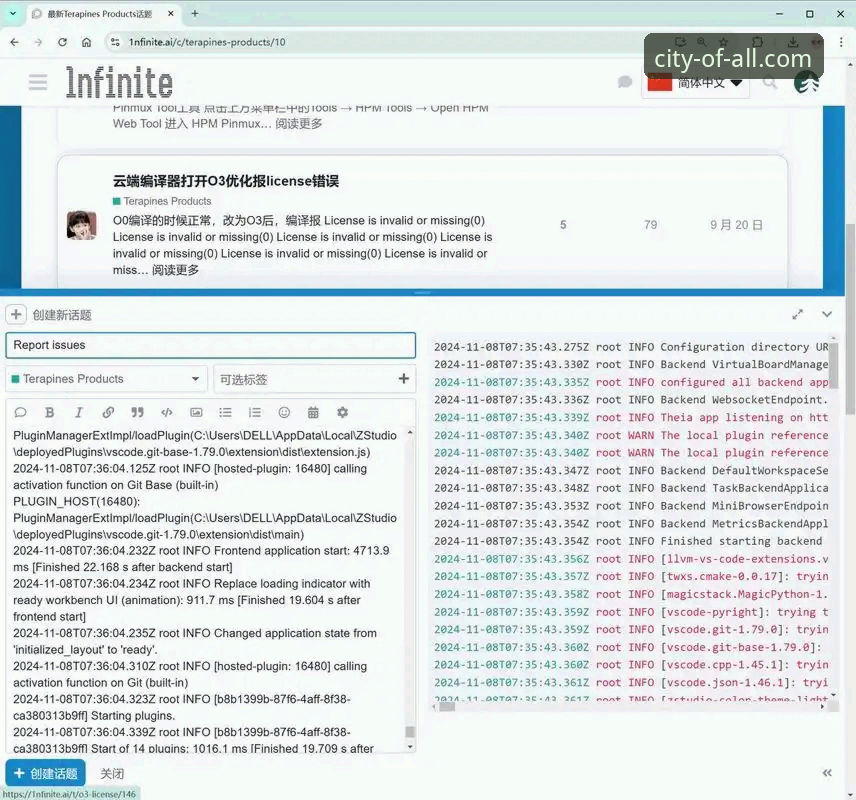Open the Terapines Products category dropdown
The width and height of the screenshot is (856, 800).
click(106, 379)
